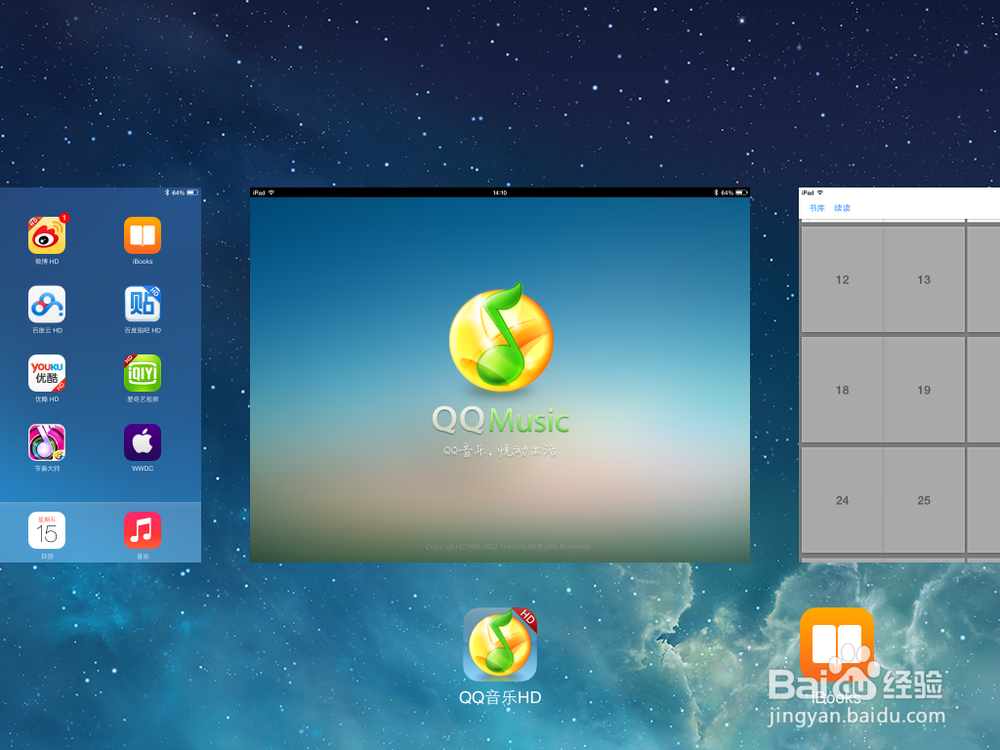
Task: Launch the iQIYI video app icon
Action: [x=142, y=373]
